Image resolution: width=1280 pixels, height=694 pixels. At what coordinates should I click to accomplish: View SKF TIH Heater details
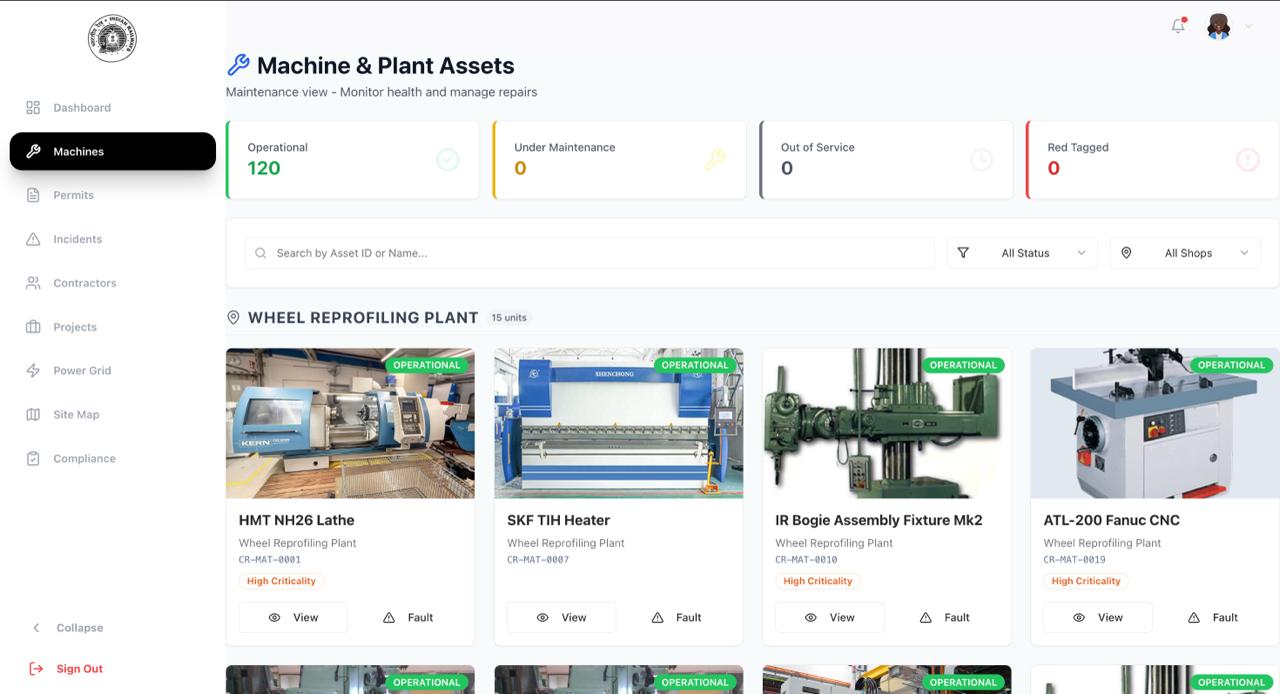tap(561, 617)
